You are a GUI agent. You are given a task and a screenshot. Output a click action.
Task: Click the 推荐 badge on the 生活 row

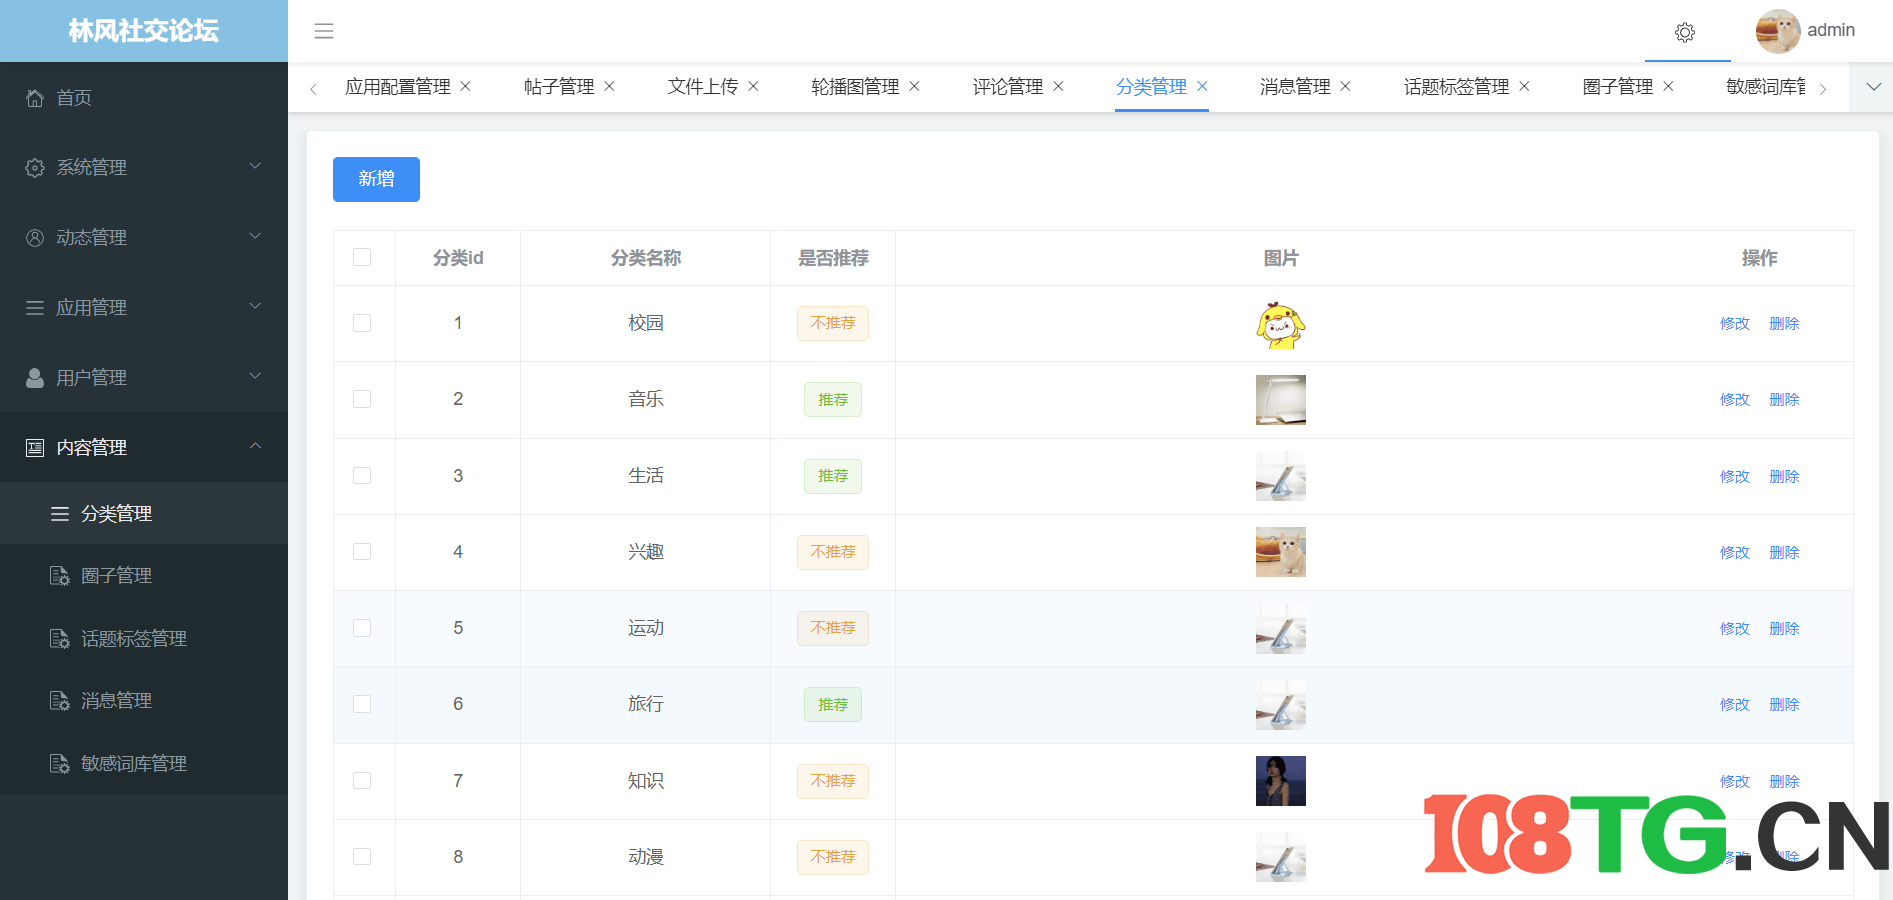(832, 476)
